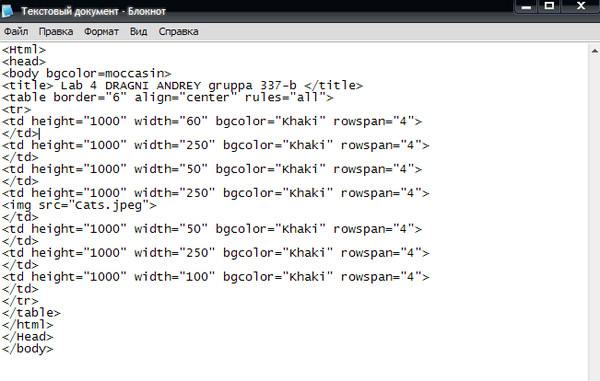
Task: Open the Правка menu
Action: coord(56,31)
